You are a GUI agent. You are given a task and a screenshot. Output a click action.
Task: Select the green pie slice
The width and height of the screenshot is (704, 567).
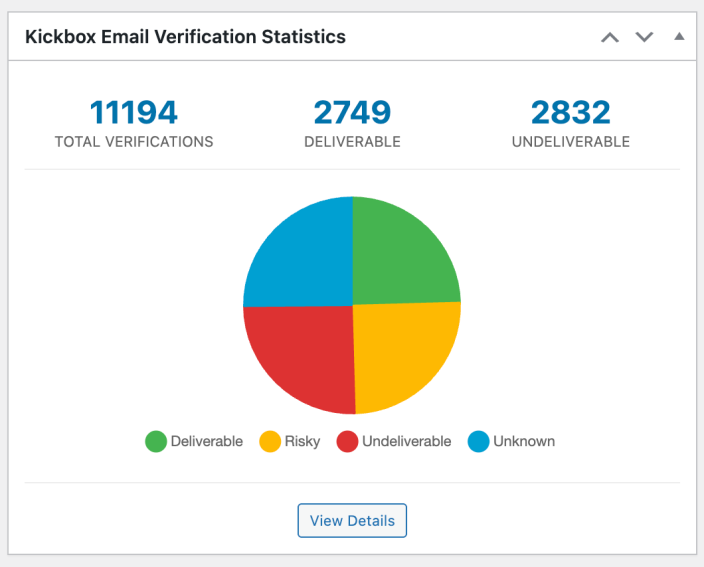pos(397,260)
